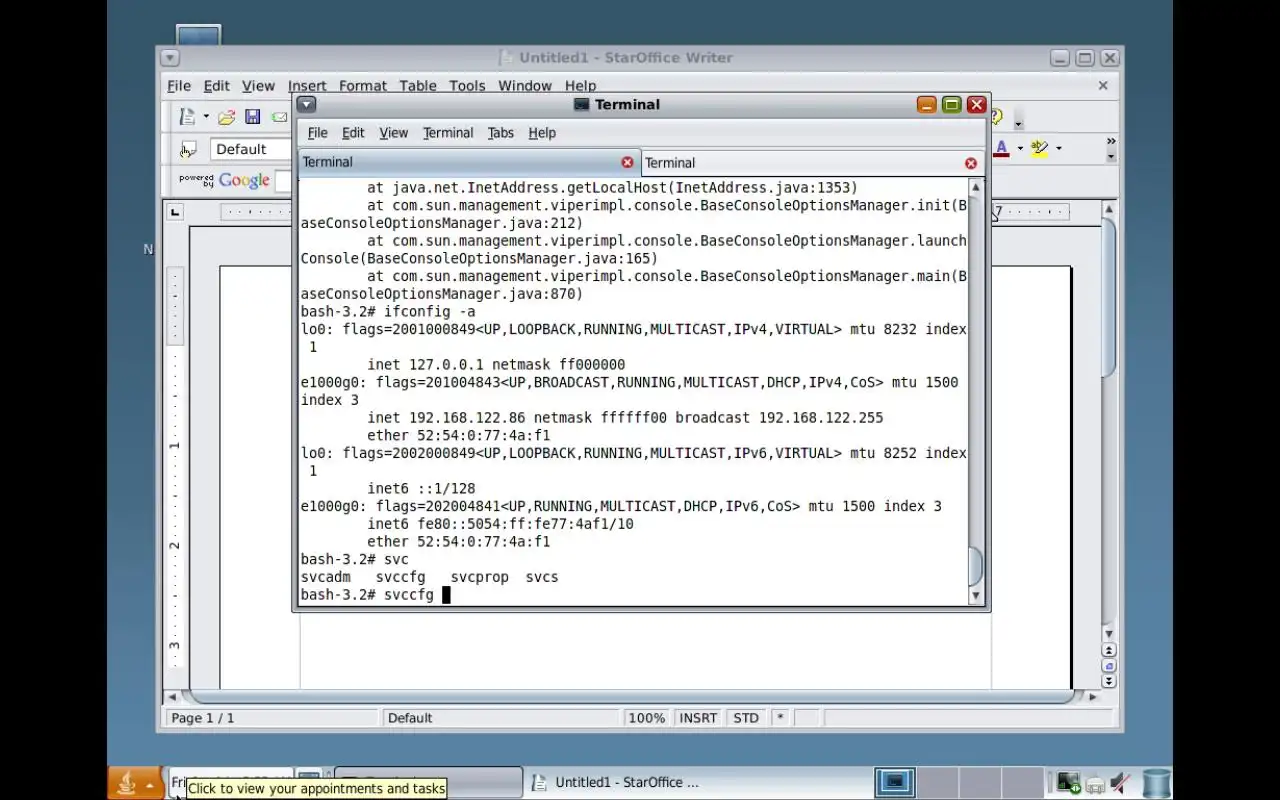Screen dimensions: 1280x800
Task: Open the StarOffice Writer window menu button
Action: coord(170,58)
